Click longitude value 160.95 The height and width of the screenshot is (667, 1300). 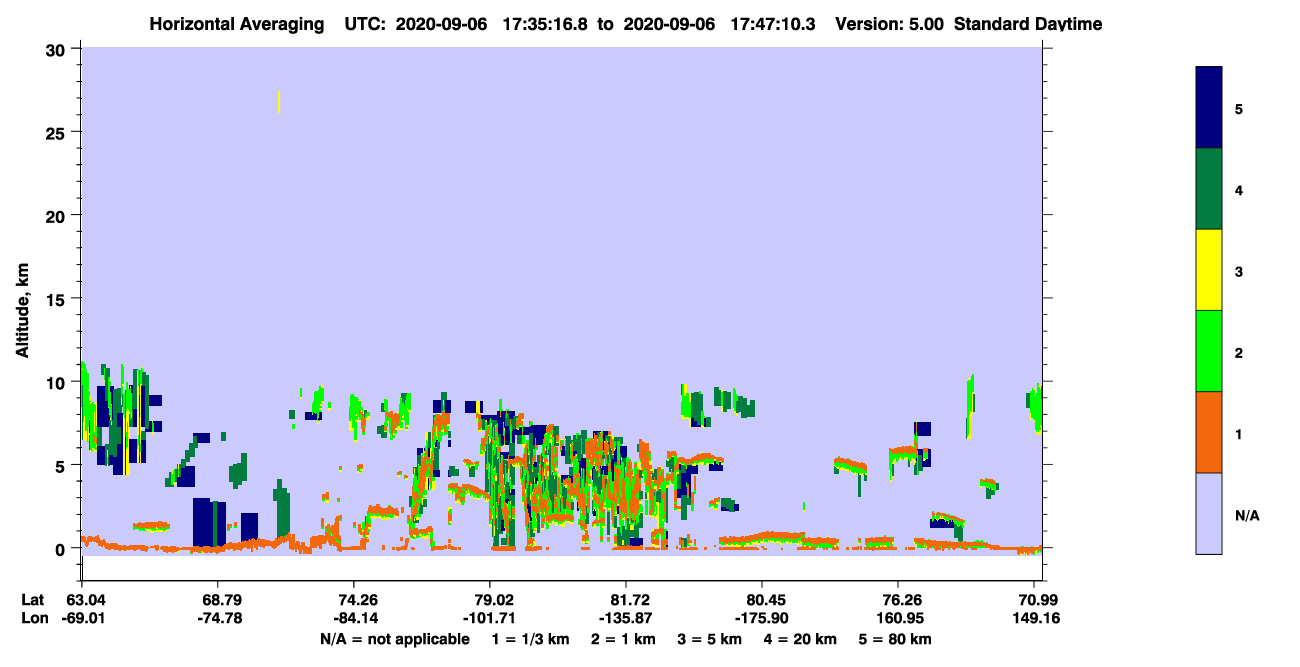tap(898, 618)
